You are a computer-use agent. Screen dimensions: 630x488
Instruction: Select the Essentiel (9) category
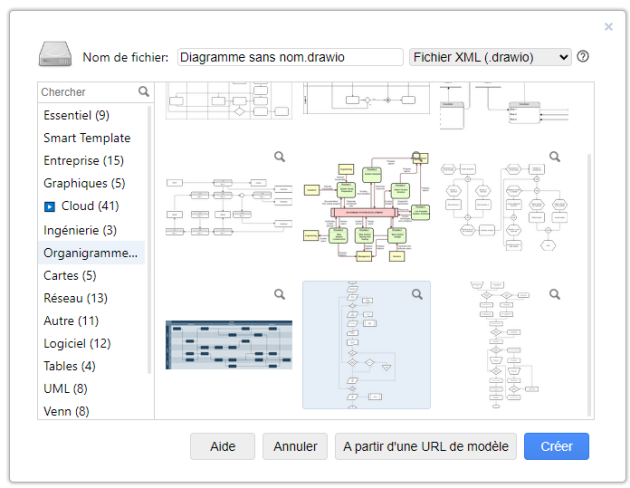pos(76,115)
